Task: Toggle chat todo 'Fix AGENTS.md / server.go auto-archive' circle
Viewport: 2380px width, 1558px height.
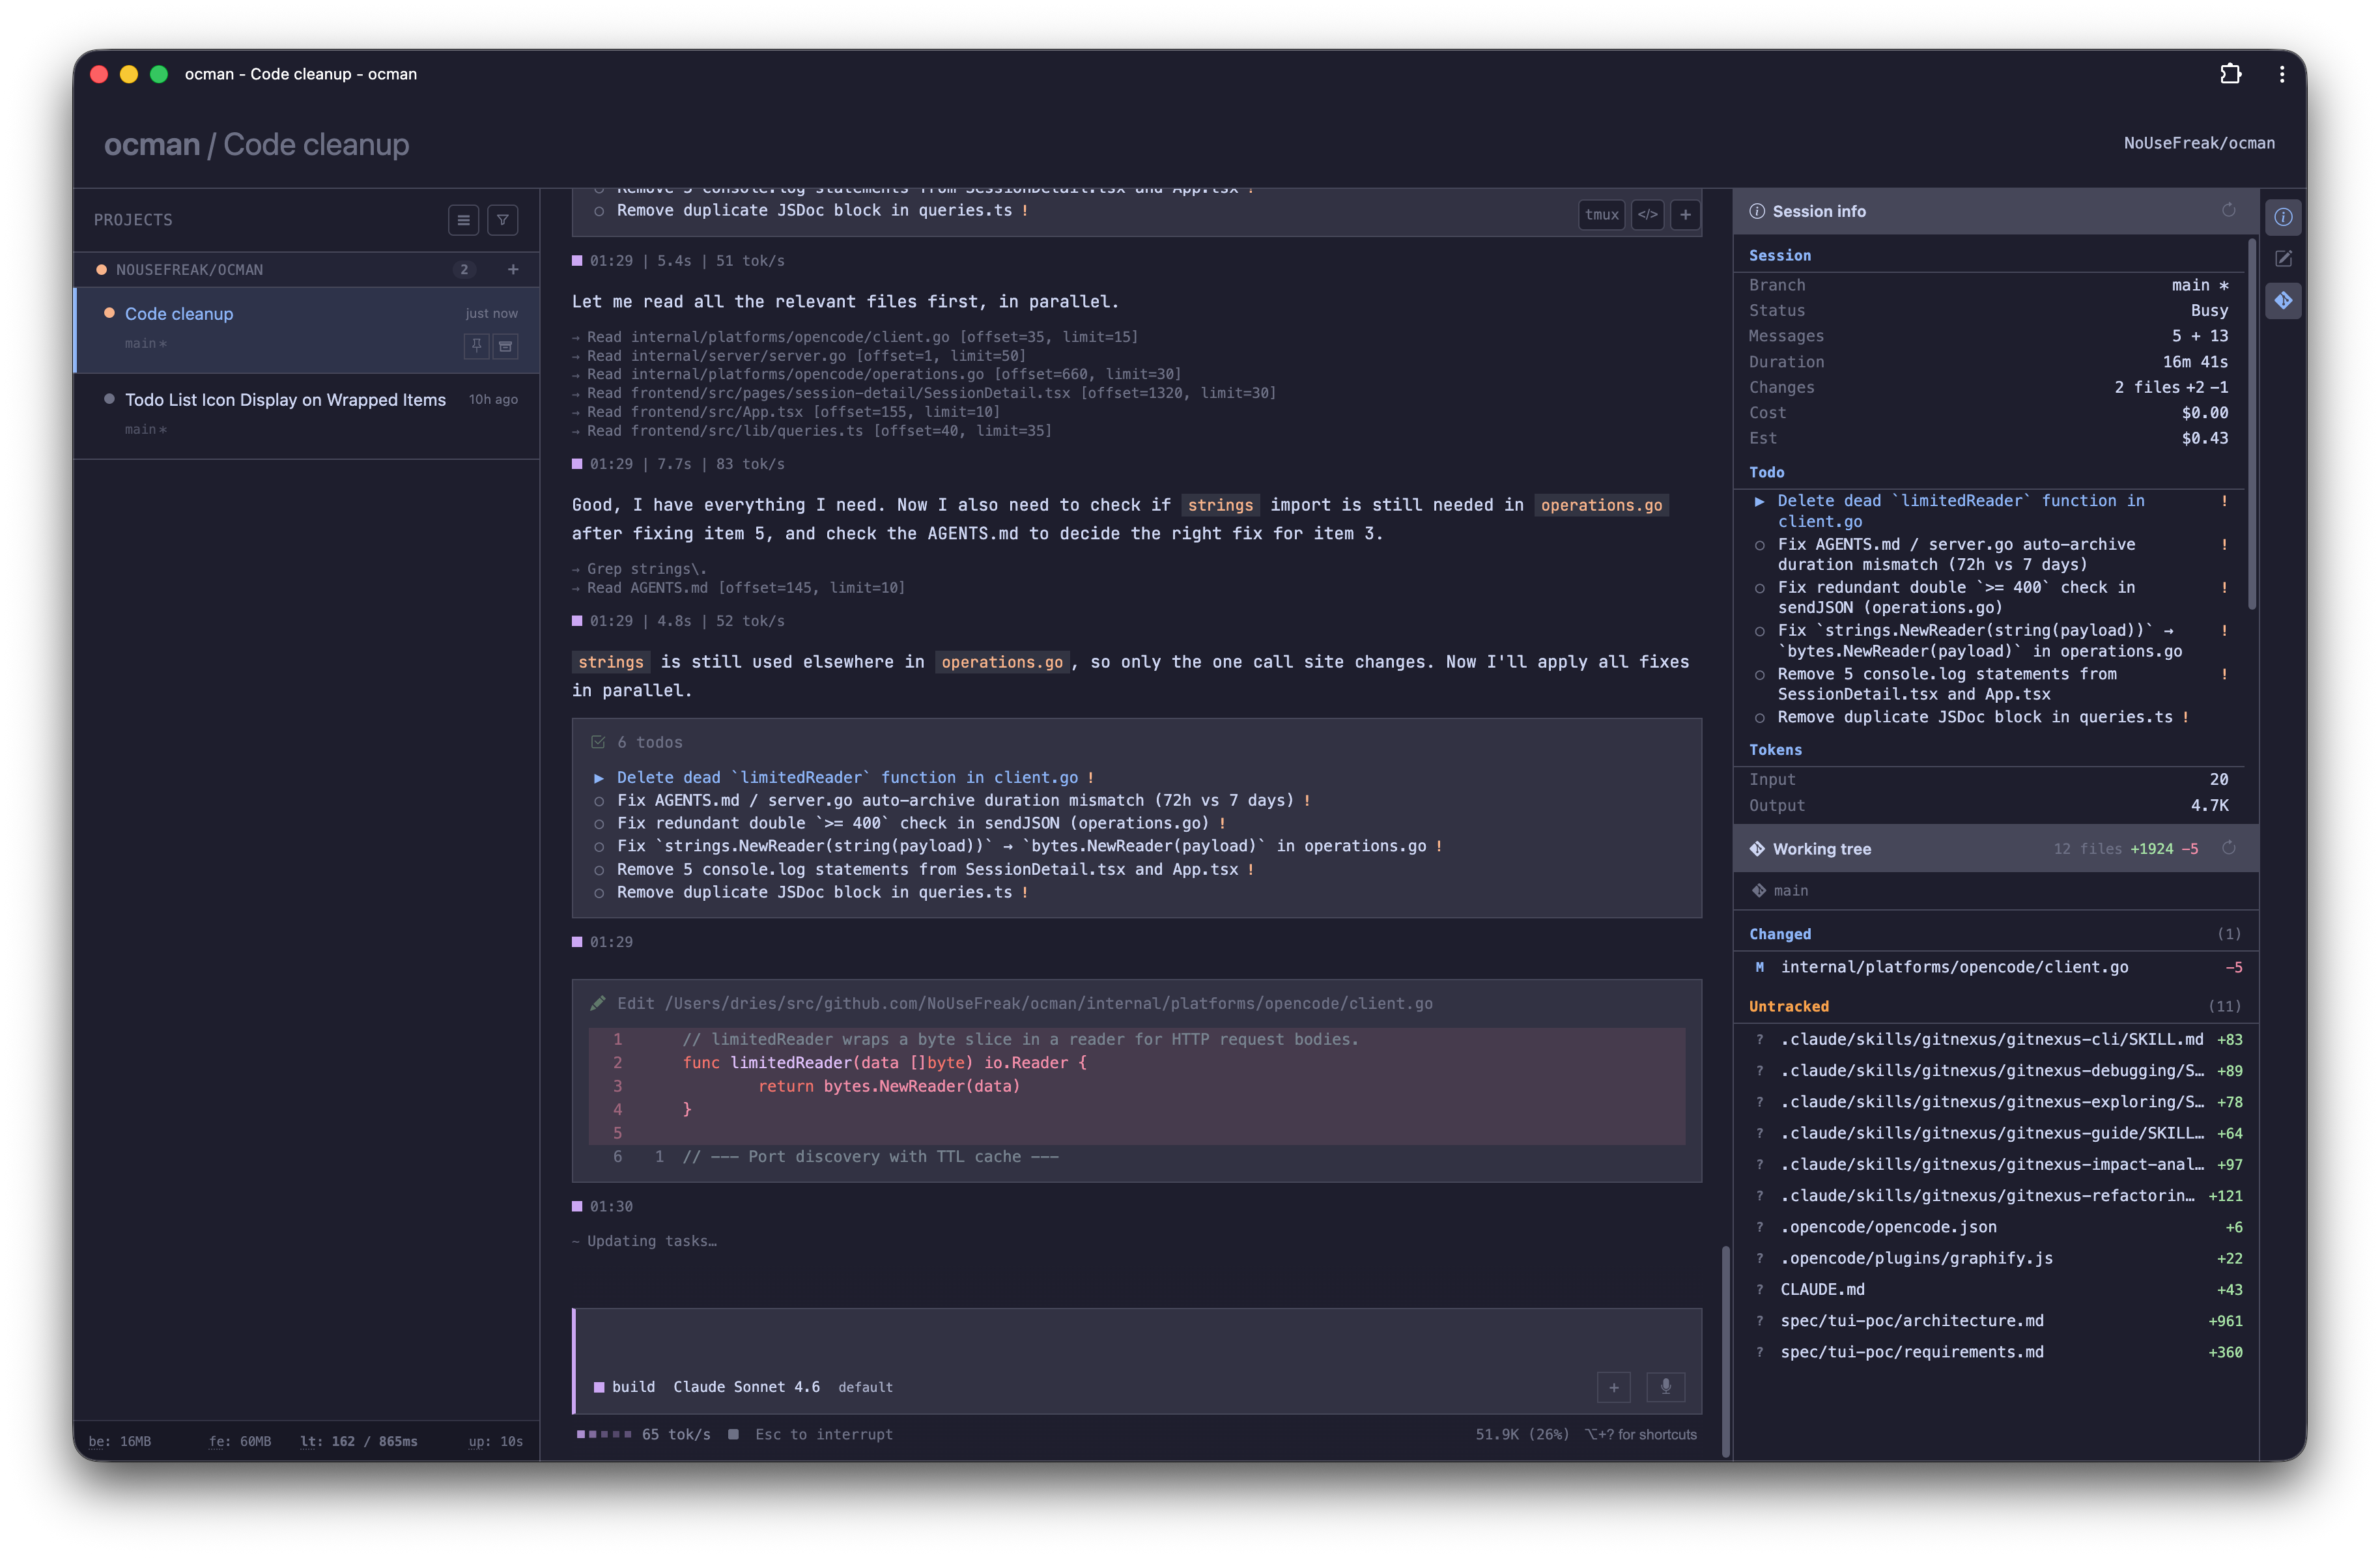Action: (x=599, y=801)
